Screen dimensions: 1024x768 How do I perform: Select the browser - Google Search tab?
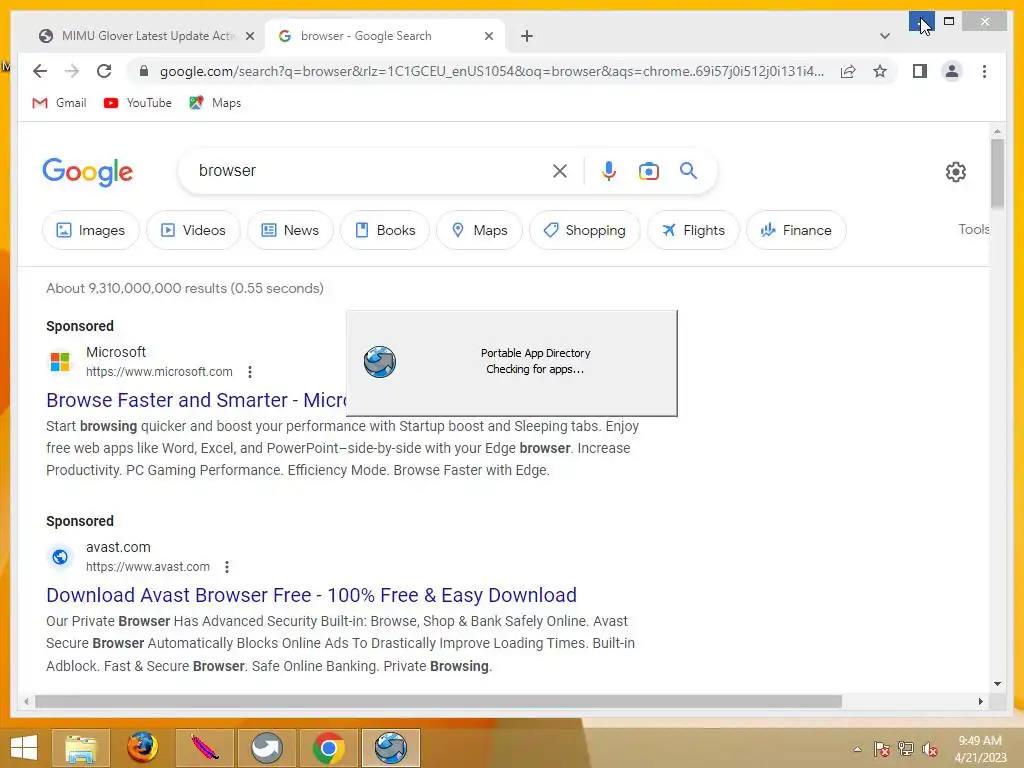pos(384,36)
